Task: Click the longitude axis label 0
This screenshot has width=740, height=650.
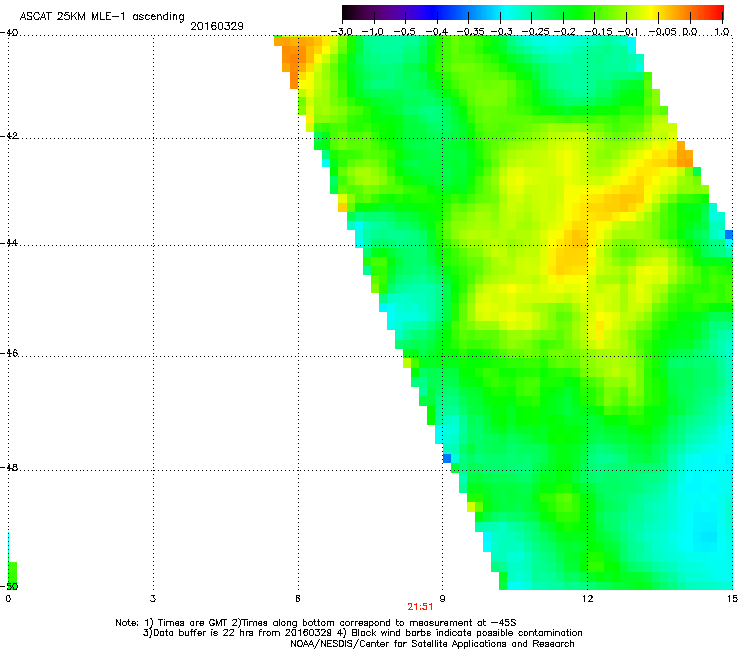Action: pyautogui.click(x=8, y=599)
